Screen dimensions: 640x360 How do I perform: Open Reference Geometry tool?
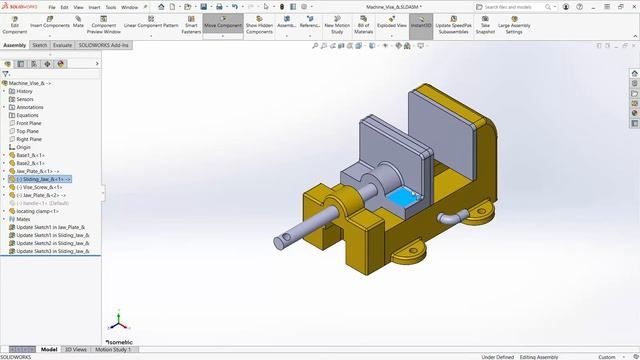click(310, 22)
